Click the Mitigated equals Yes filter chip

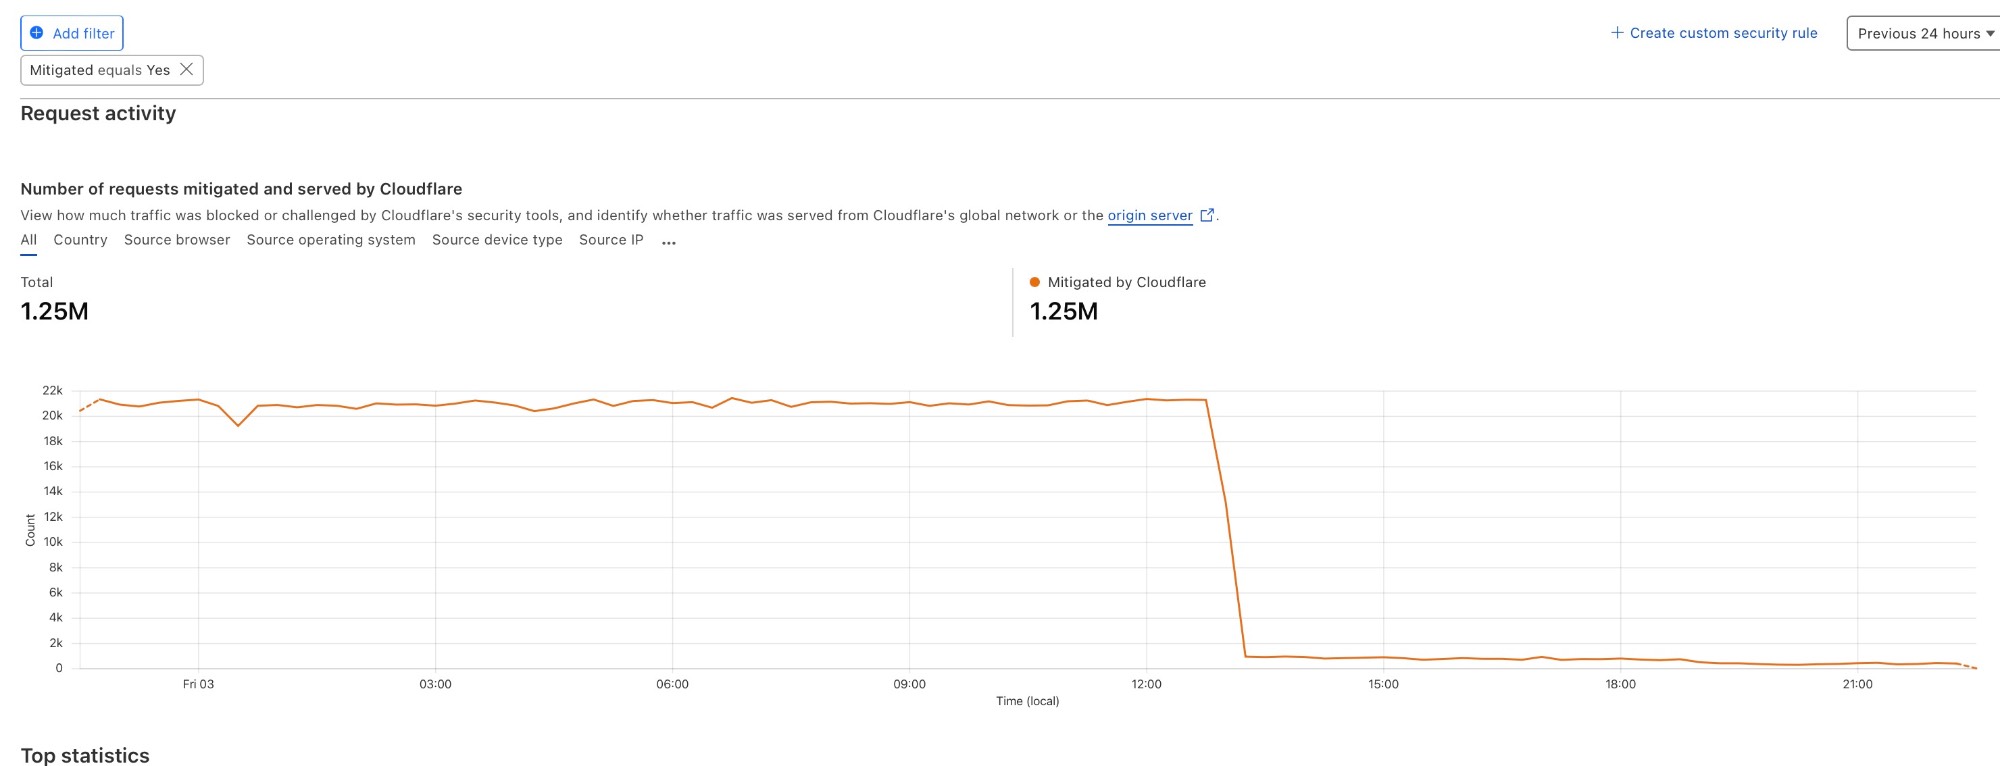coord(99,70)
